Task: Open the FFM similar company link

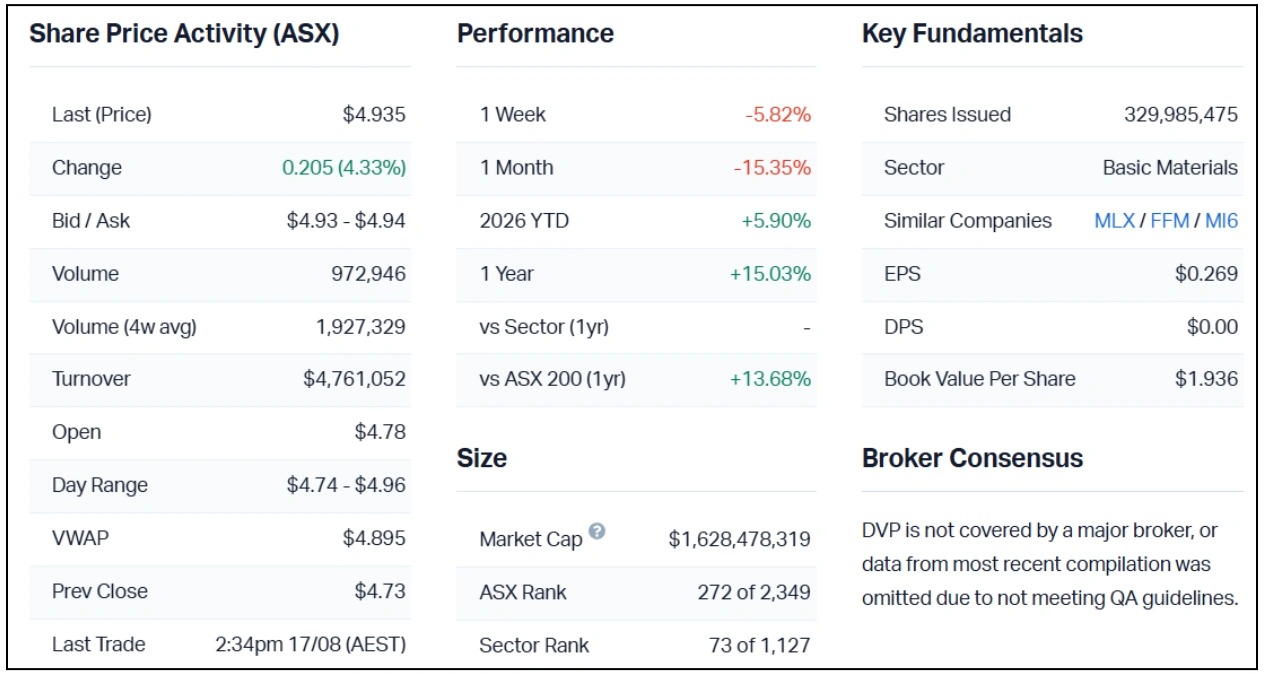Action: pos(1169,221)
